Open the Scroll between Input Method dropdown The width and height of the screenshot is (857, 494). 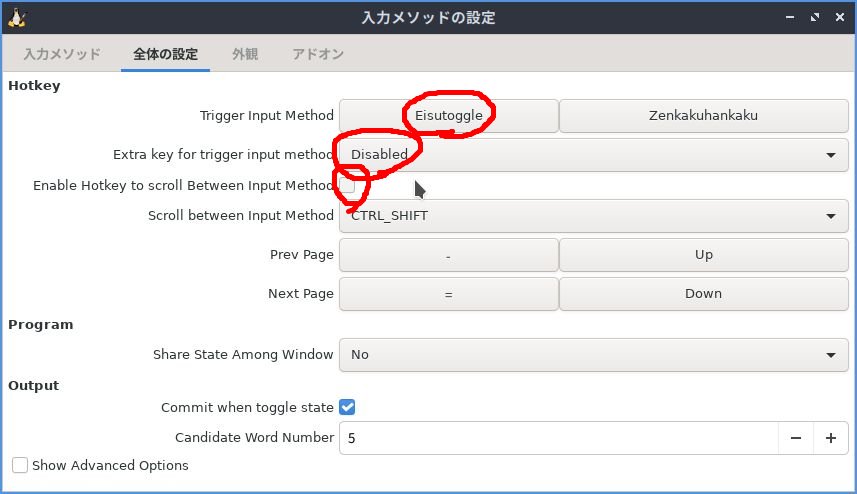(594, 216)
